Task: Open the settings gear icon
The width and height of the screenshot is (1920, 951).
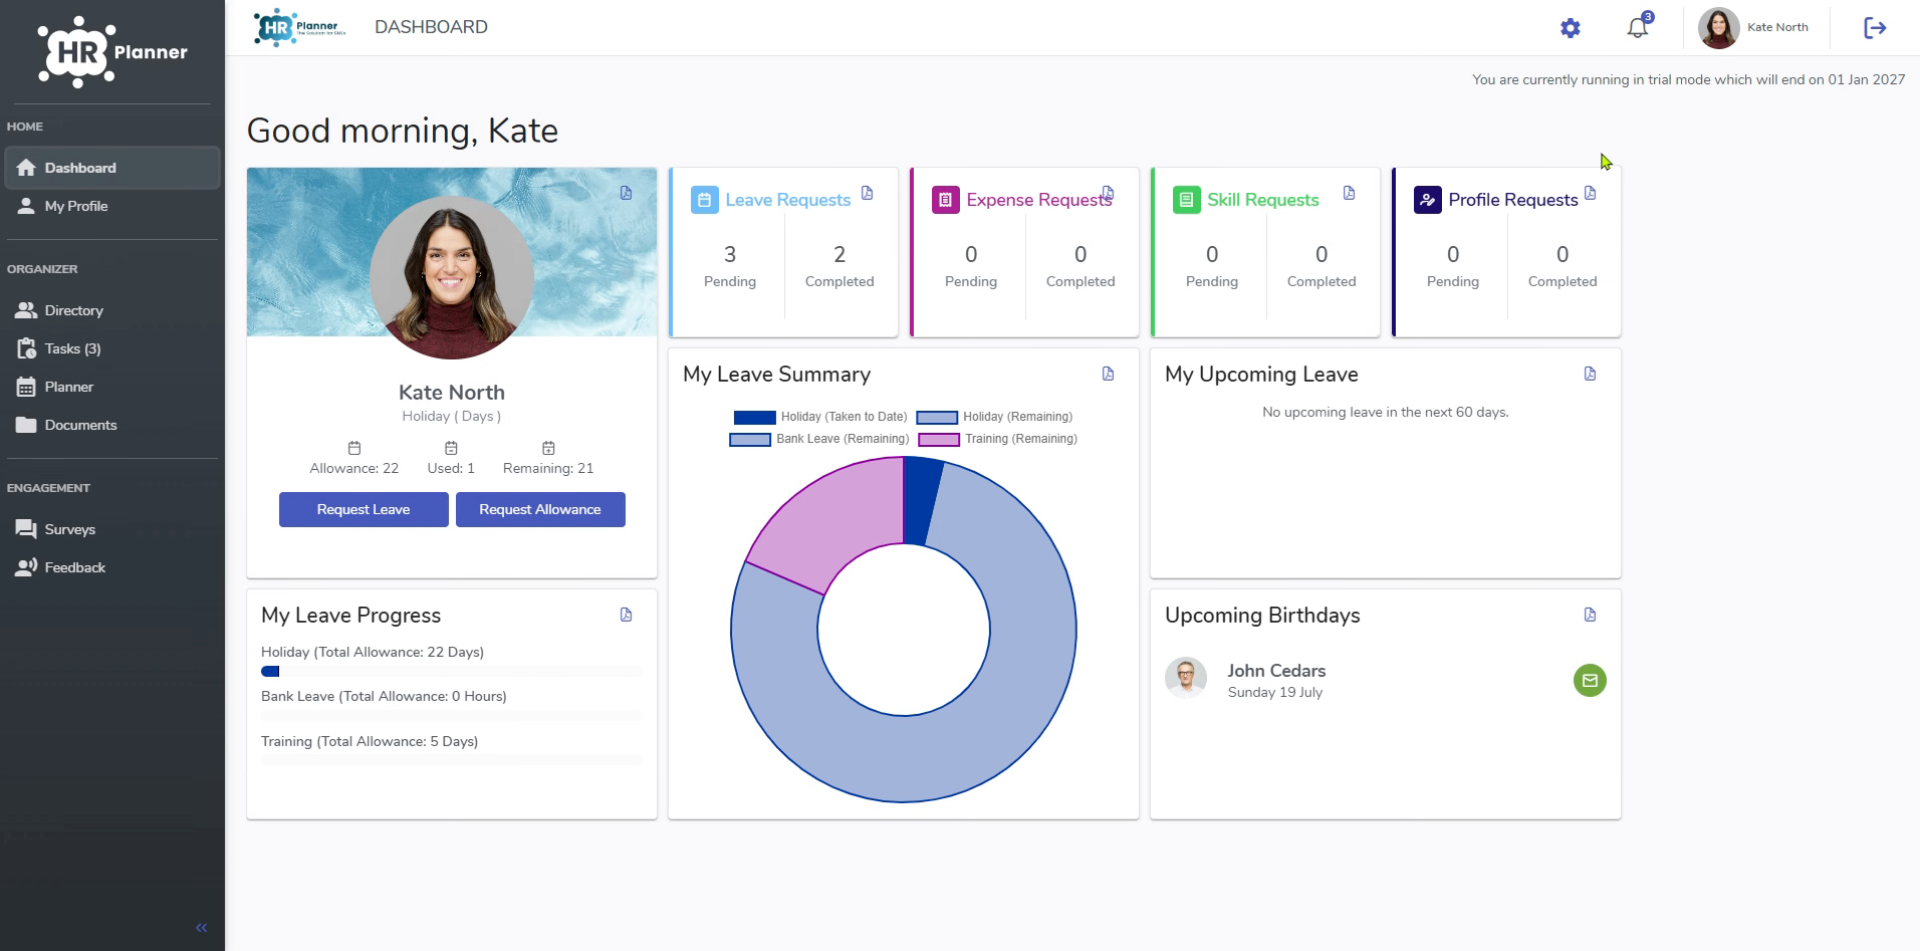Action: pyautogui.click(x=1570, y=28)
